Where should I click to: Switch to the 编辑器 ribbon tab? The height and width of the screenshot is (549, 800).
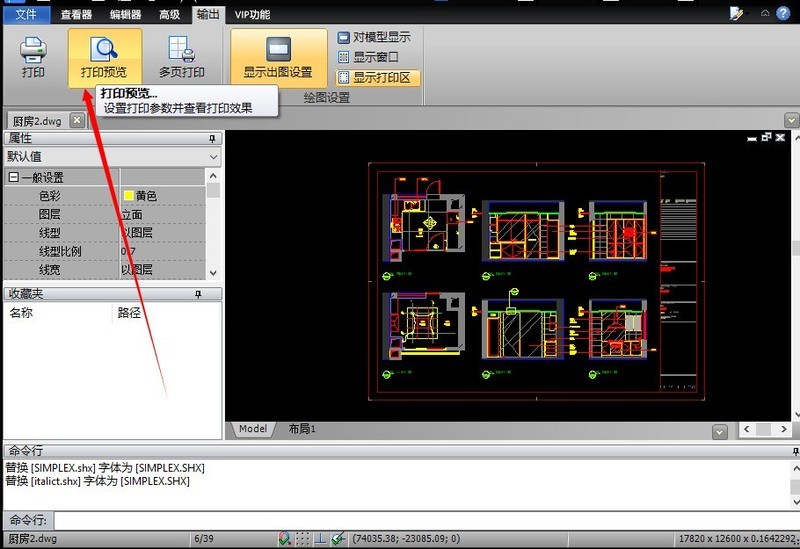(x=126, y=14)
